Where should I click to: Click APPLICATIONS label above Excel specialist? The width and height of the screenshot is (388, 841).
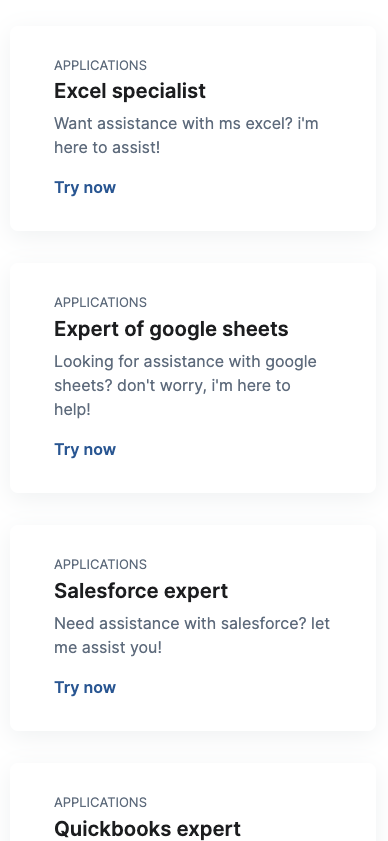pyautogui.click(x=100, y=65)
